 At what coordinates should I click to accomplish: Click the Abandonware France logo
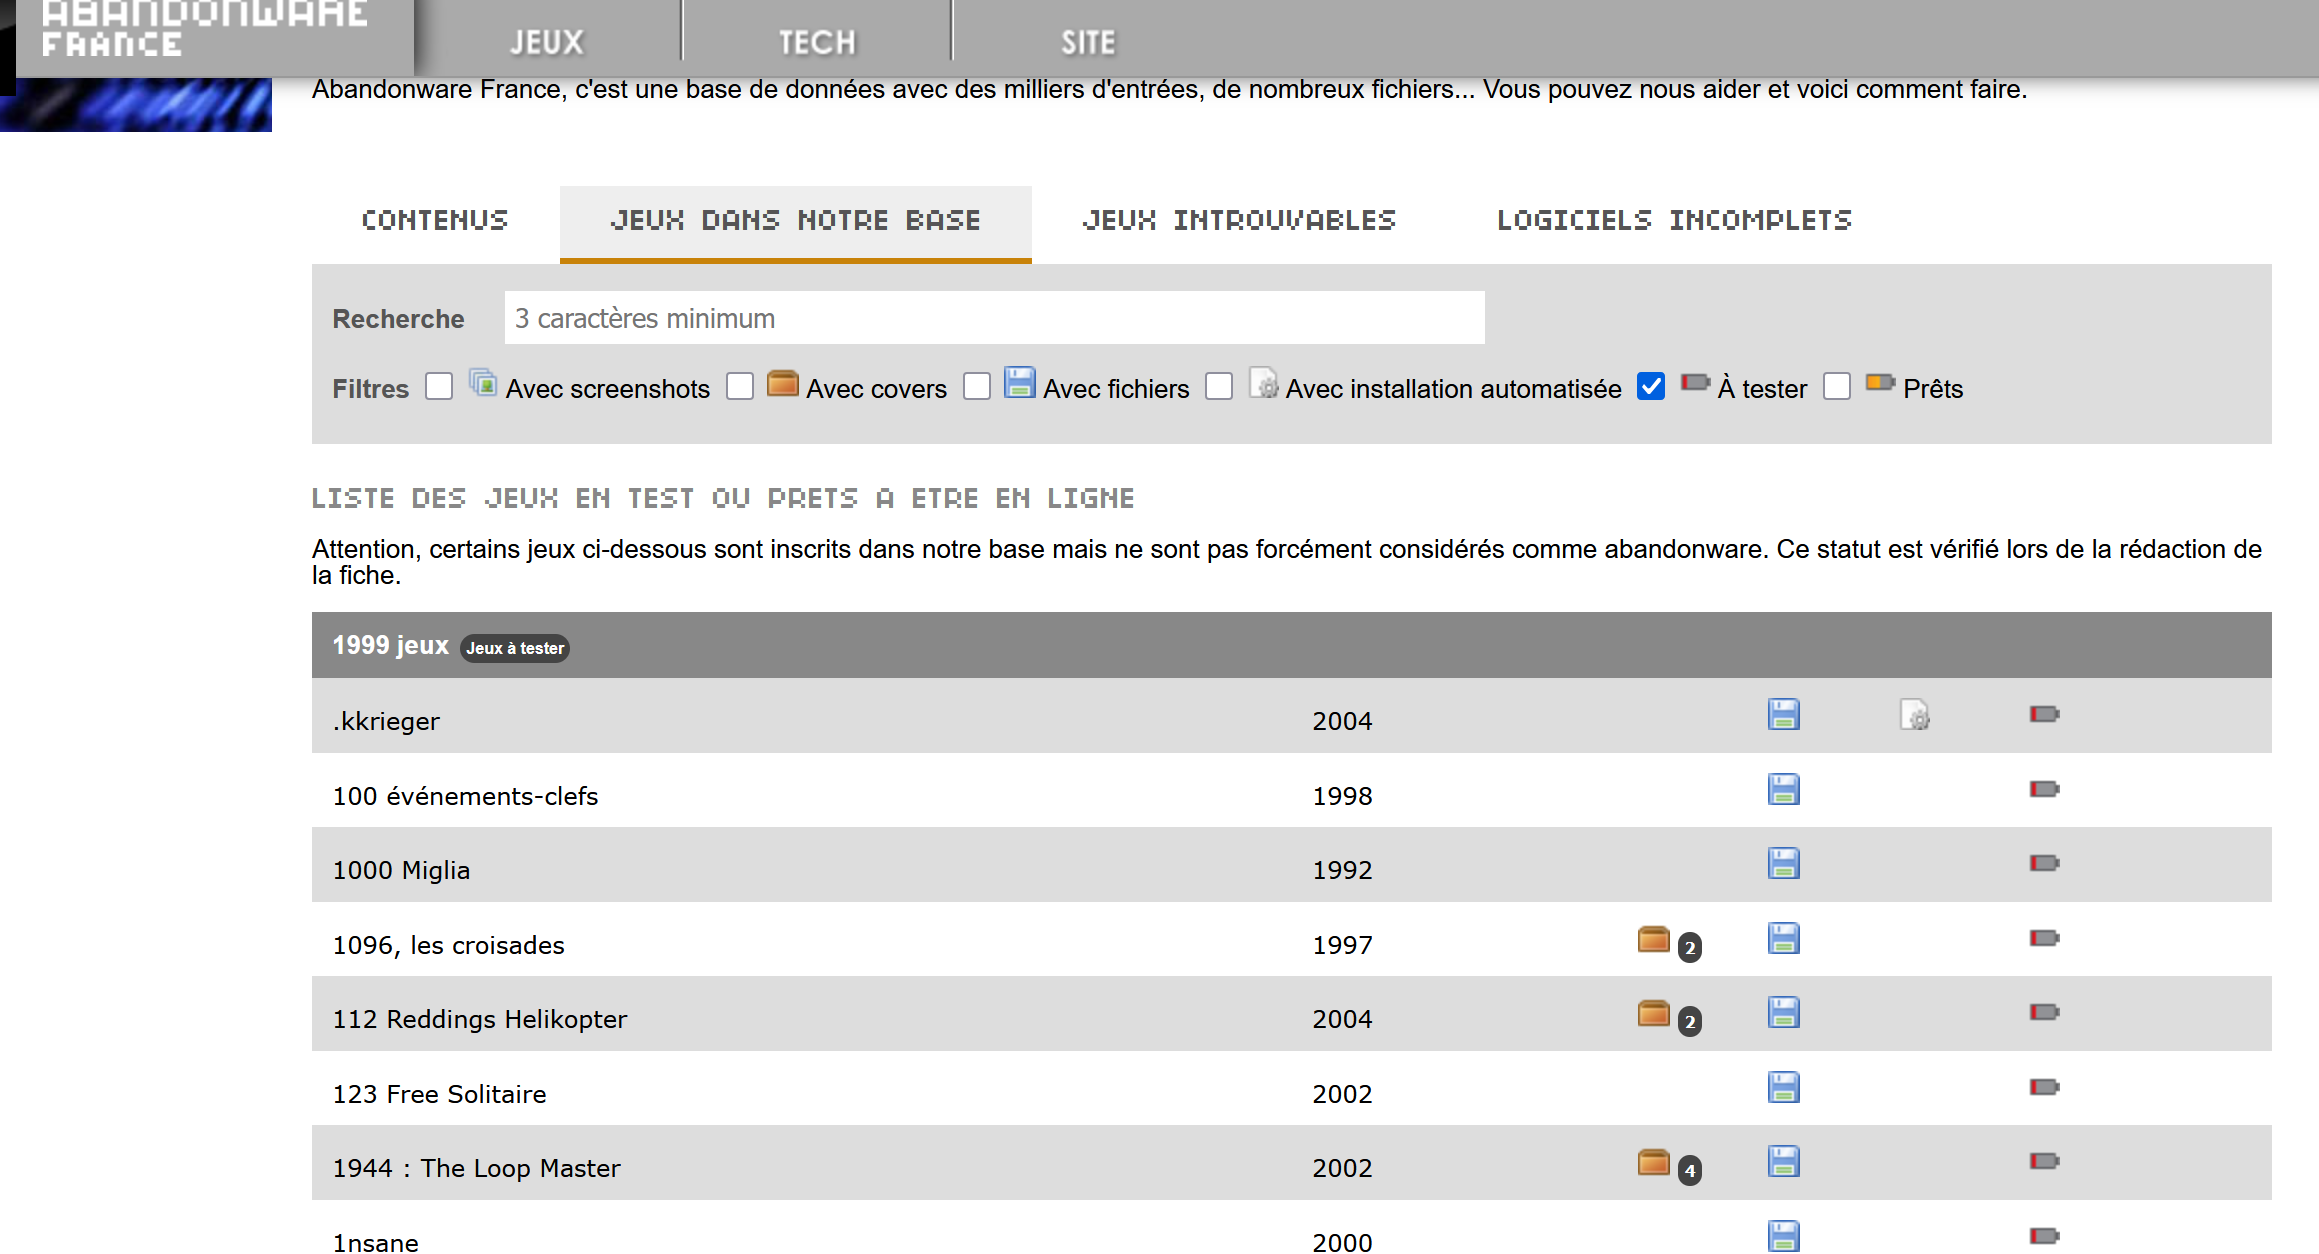pos(205,30)
